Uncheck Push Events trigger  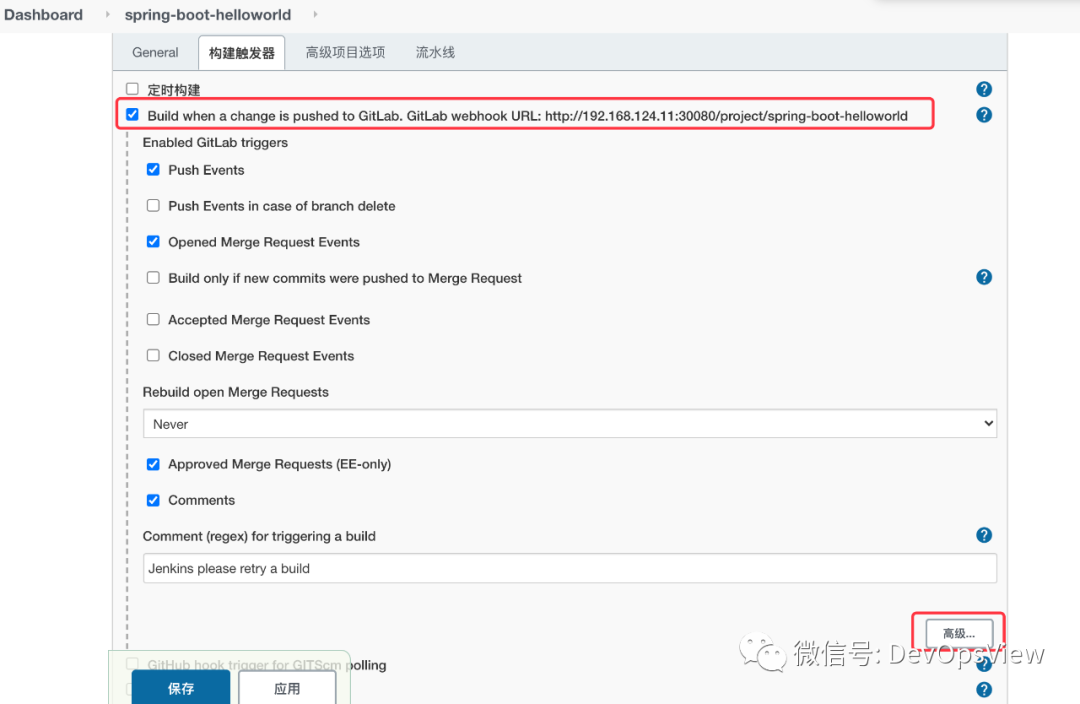pos(153,169)
